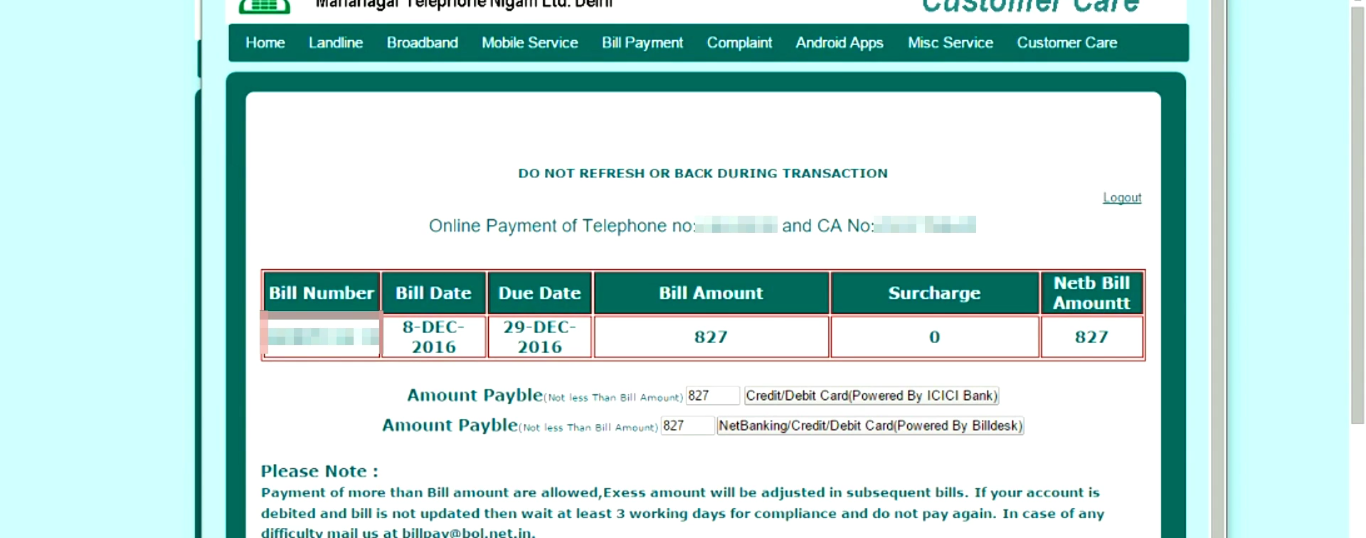Open the Landline menu

pyautogui.click(x=336, y=43)
